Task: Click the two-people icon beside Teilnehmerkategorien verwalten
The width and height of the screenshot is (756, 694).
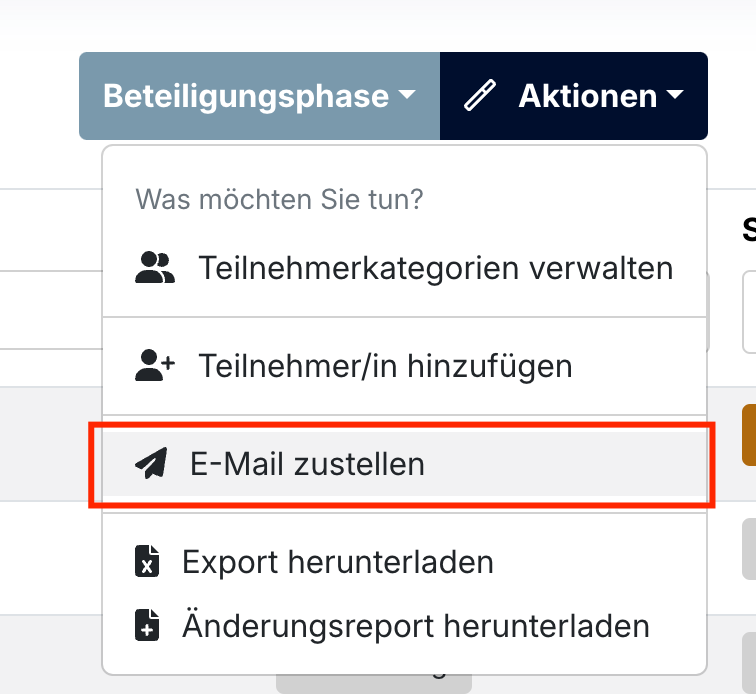Action: (x=155, y=267)
